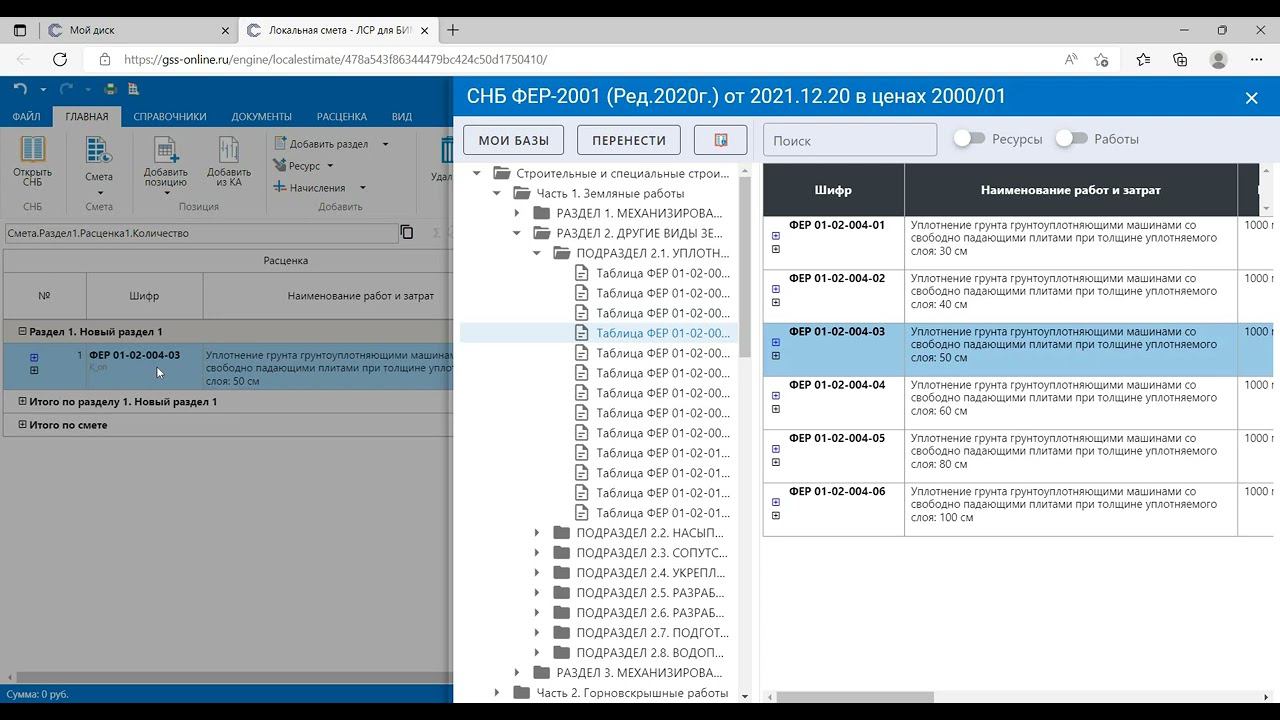Image resolution: width=1280 pixels, height=720 pixels.
Task: Collapse the ПОДРАЗДЕЛ 2.1. УПЛОТН... node
Action: pos(537,253)
